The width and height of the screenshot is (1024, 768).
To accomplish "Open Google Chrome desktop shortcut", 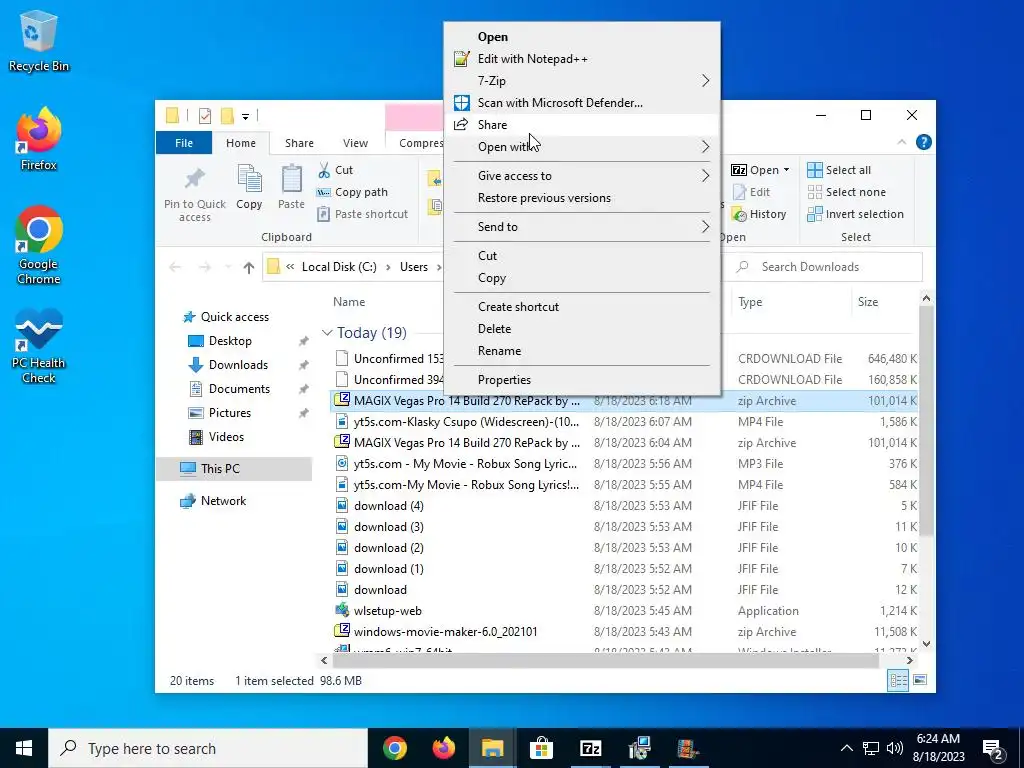I will coord(38,246).
